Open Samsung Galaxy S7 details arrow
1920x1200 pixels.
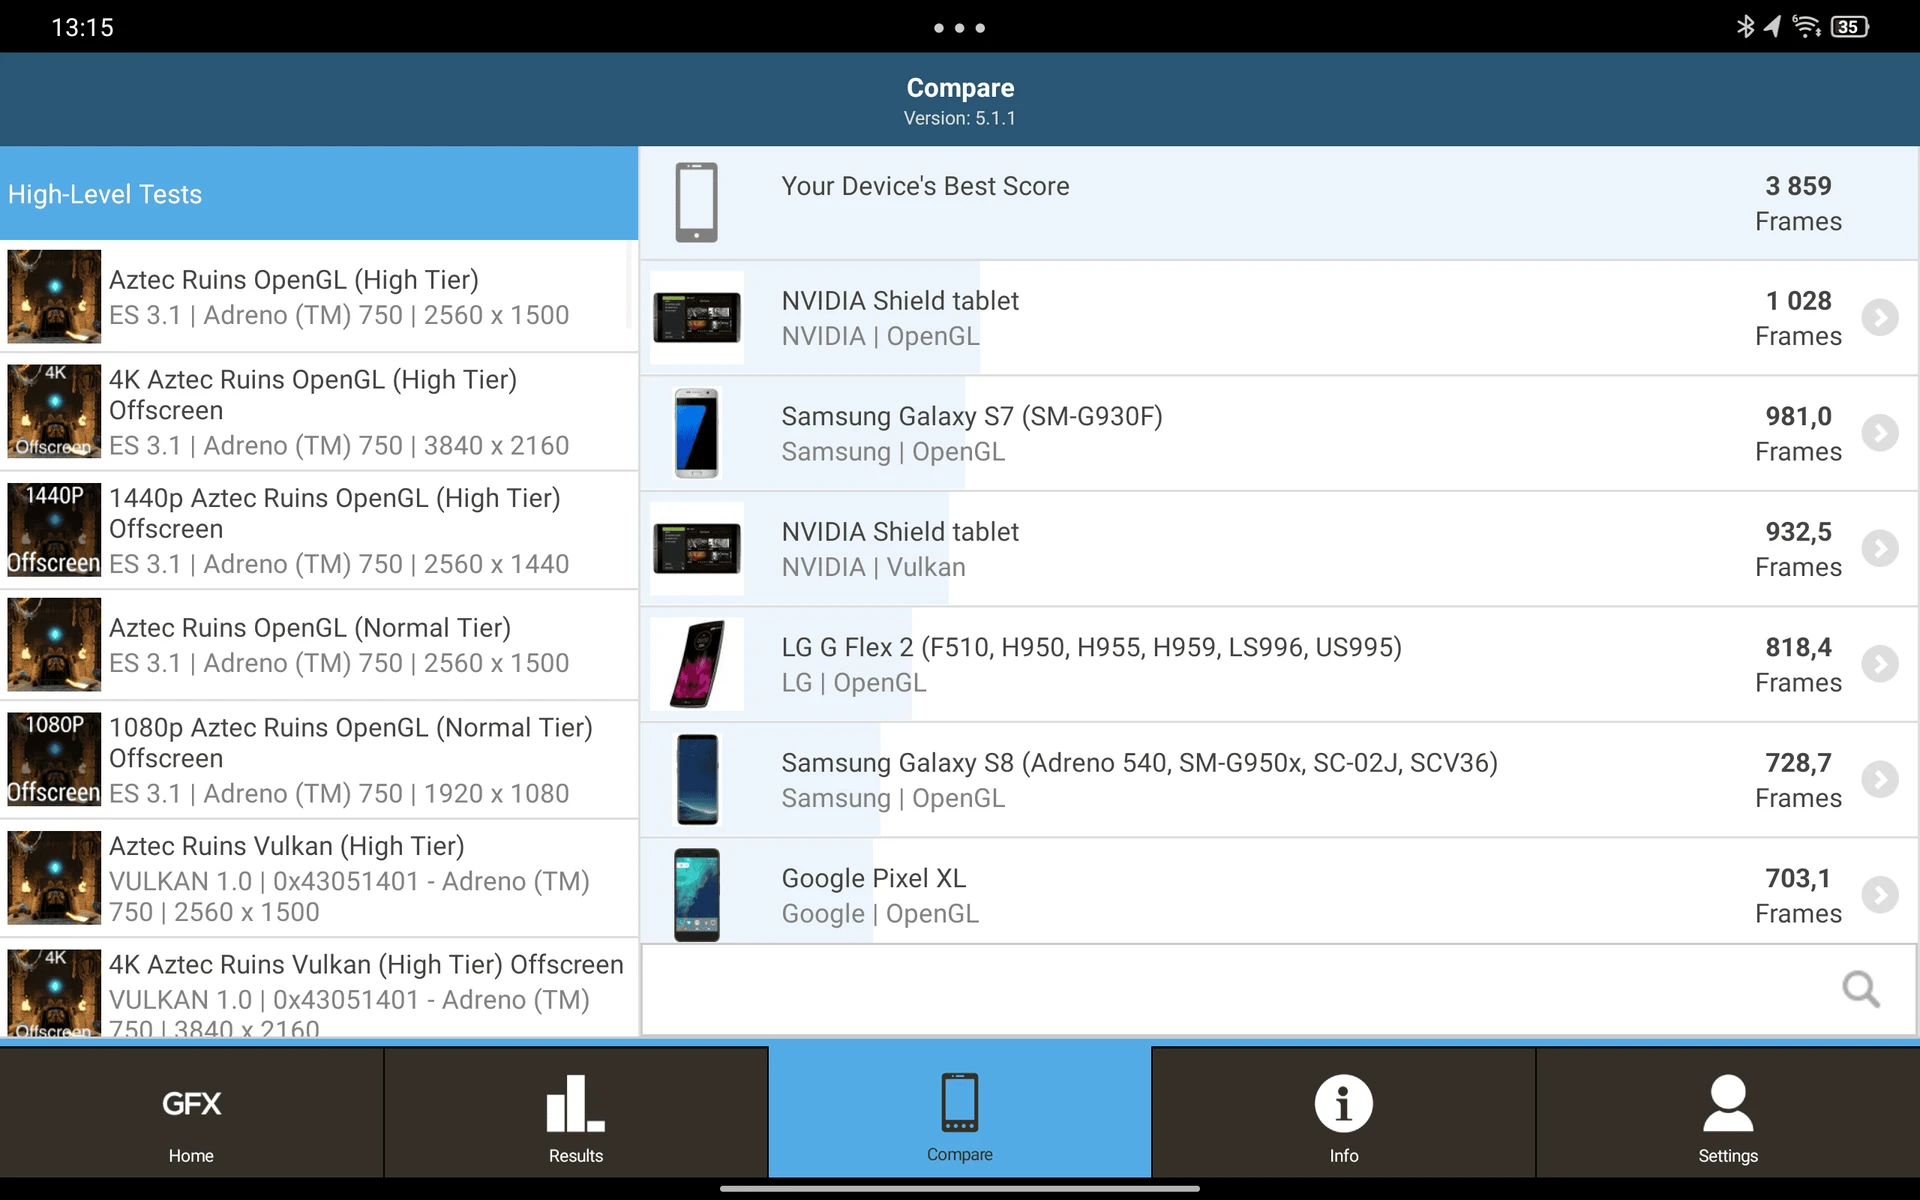[1880, 433]
